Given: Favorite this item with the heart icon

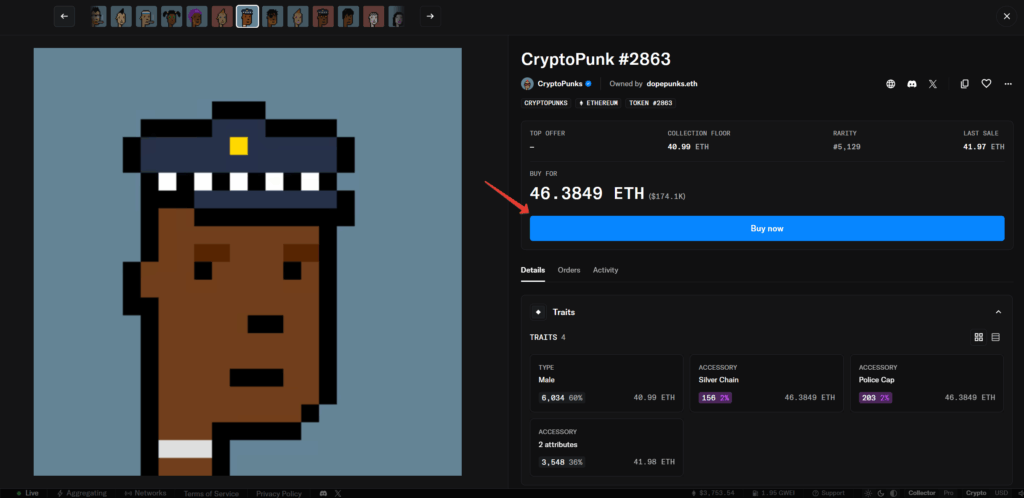Looking at the screenshot, I should tap(985, 84).
